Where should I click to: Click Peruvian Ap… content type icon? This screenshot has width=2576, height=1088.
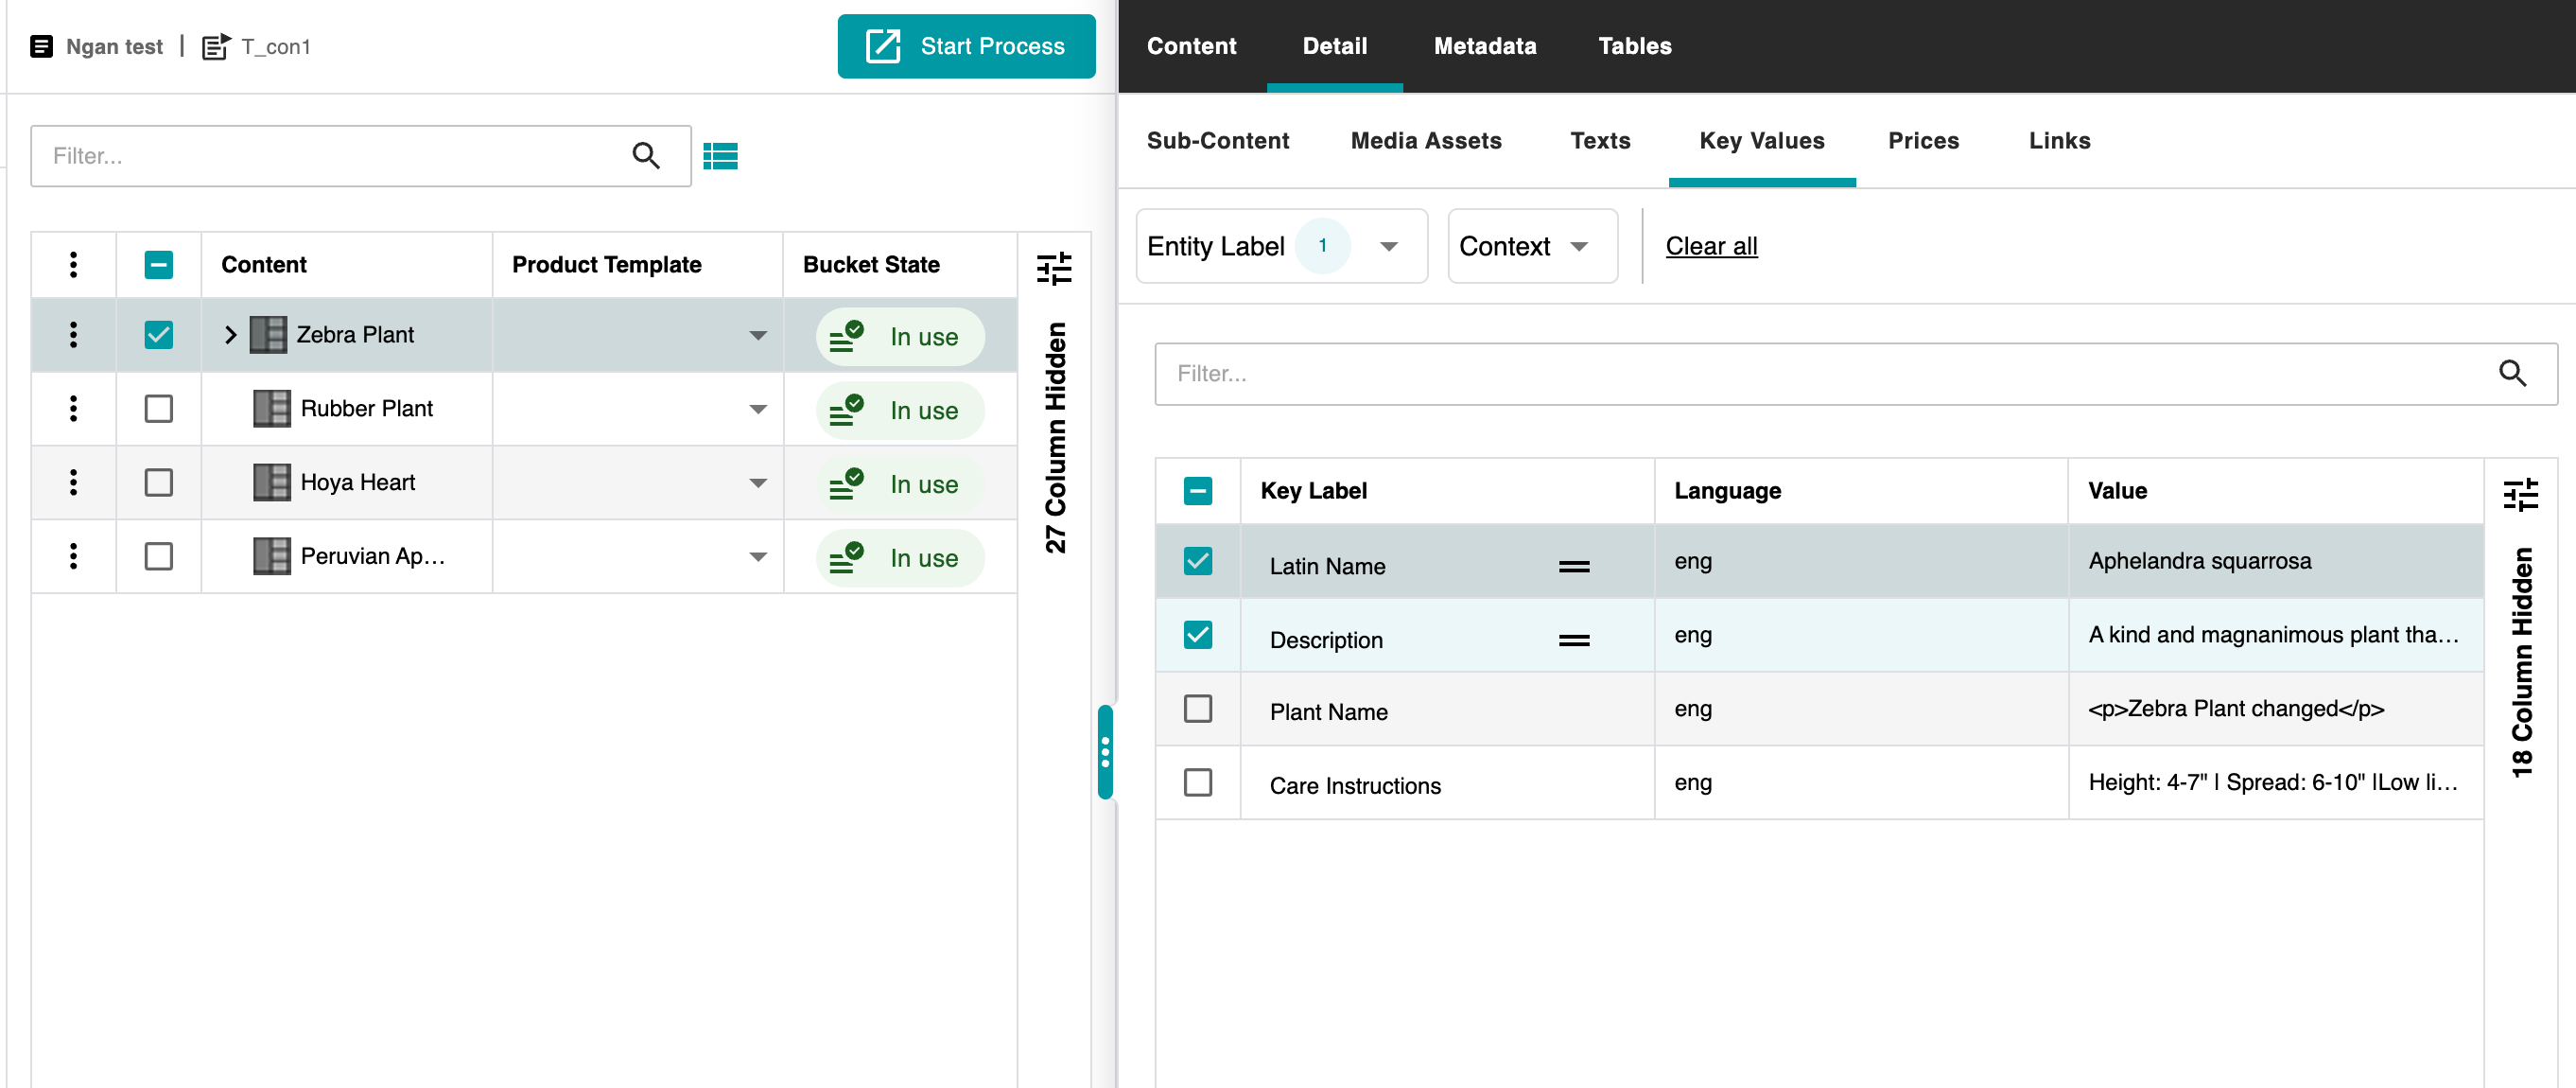(x=272, y=556)
